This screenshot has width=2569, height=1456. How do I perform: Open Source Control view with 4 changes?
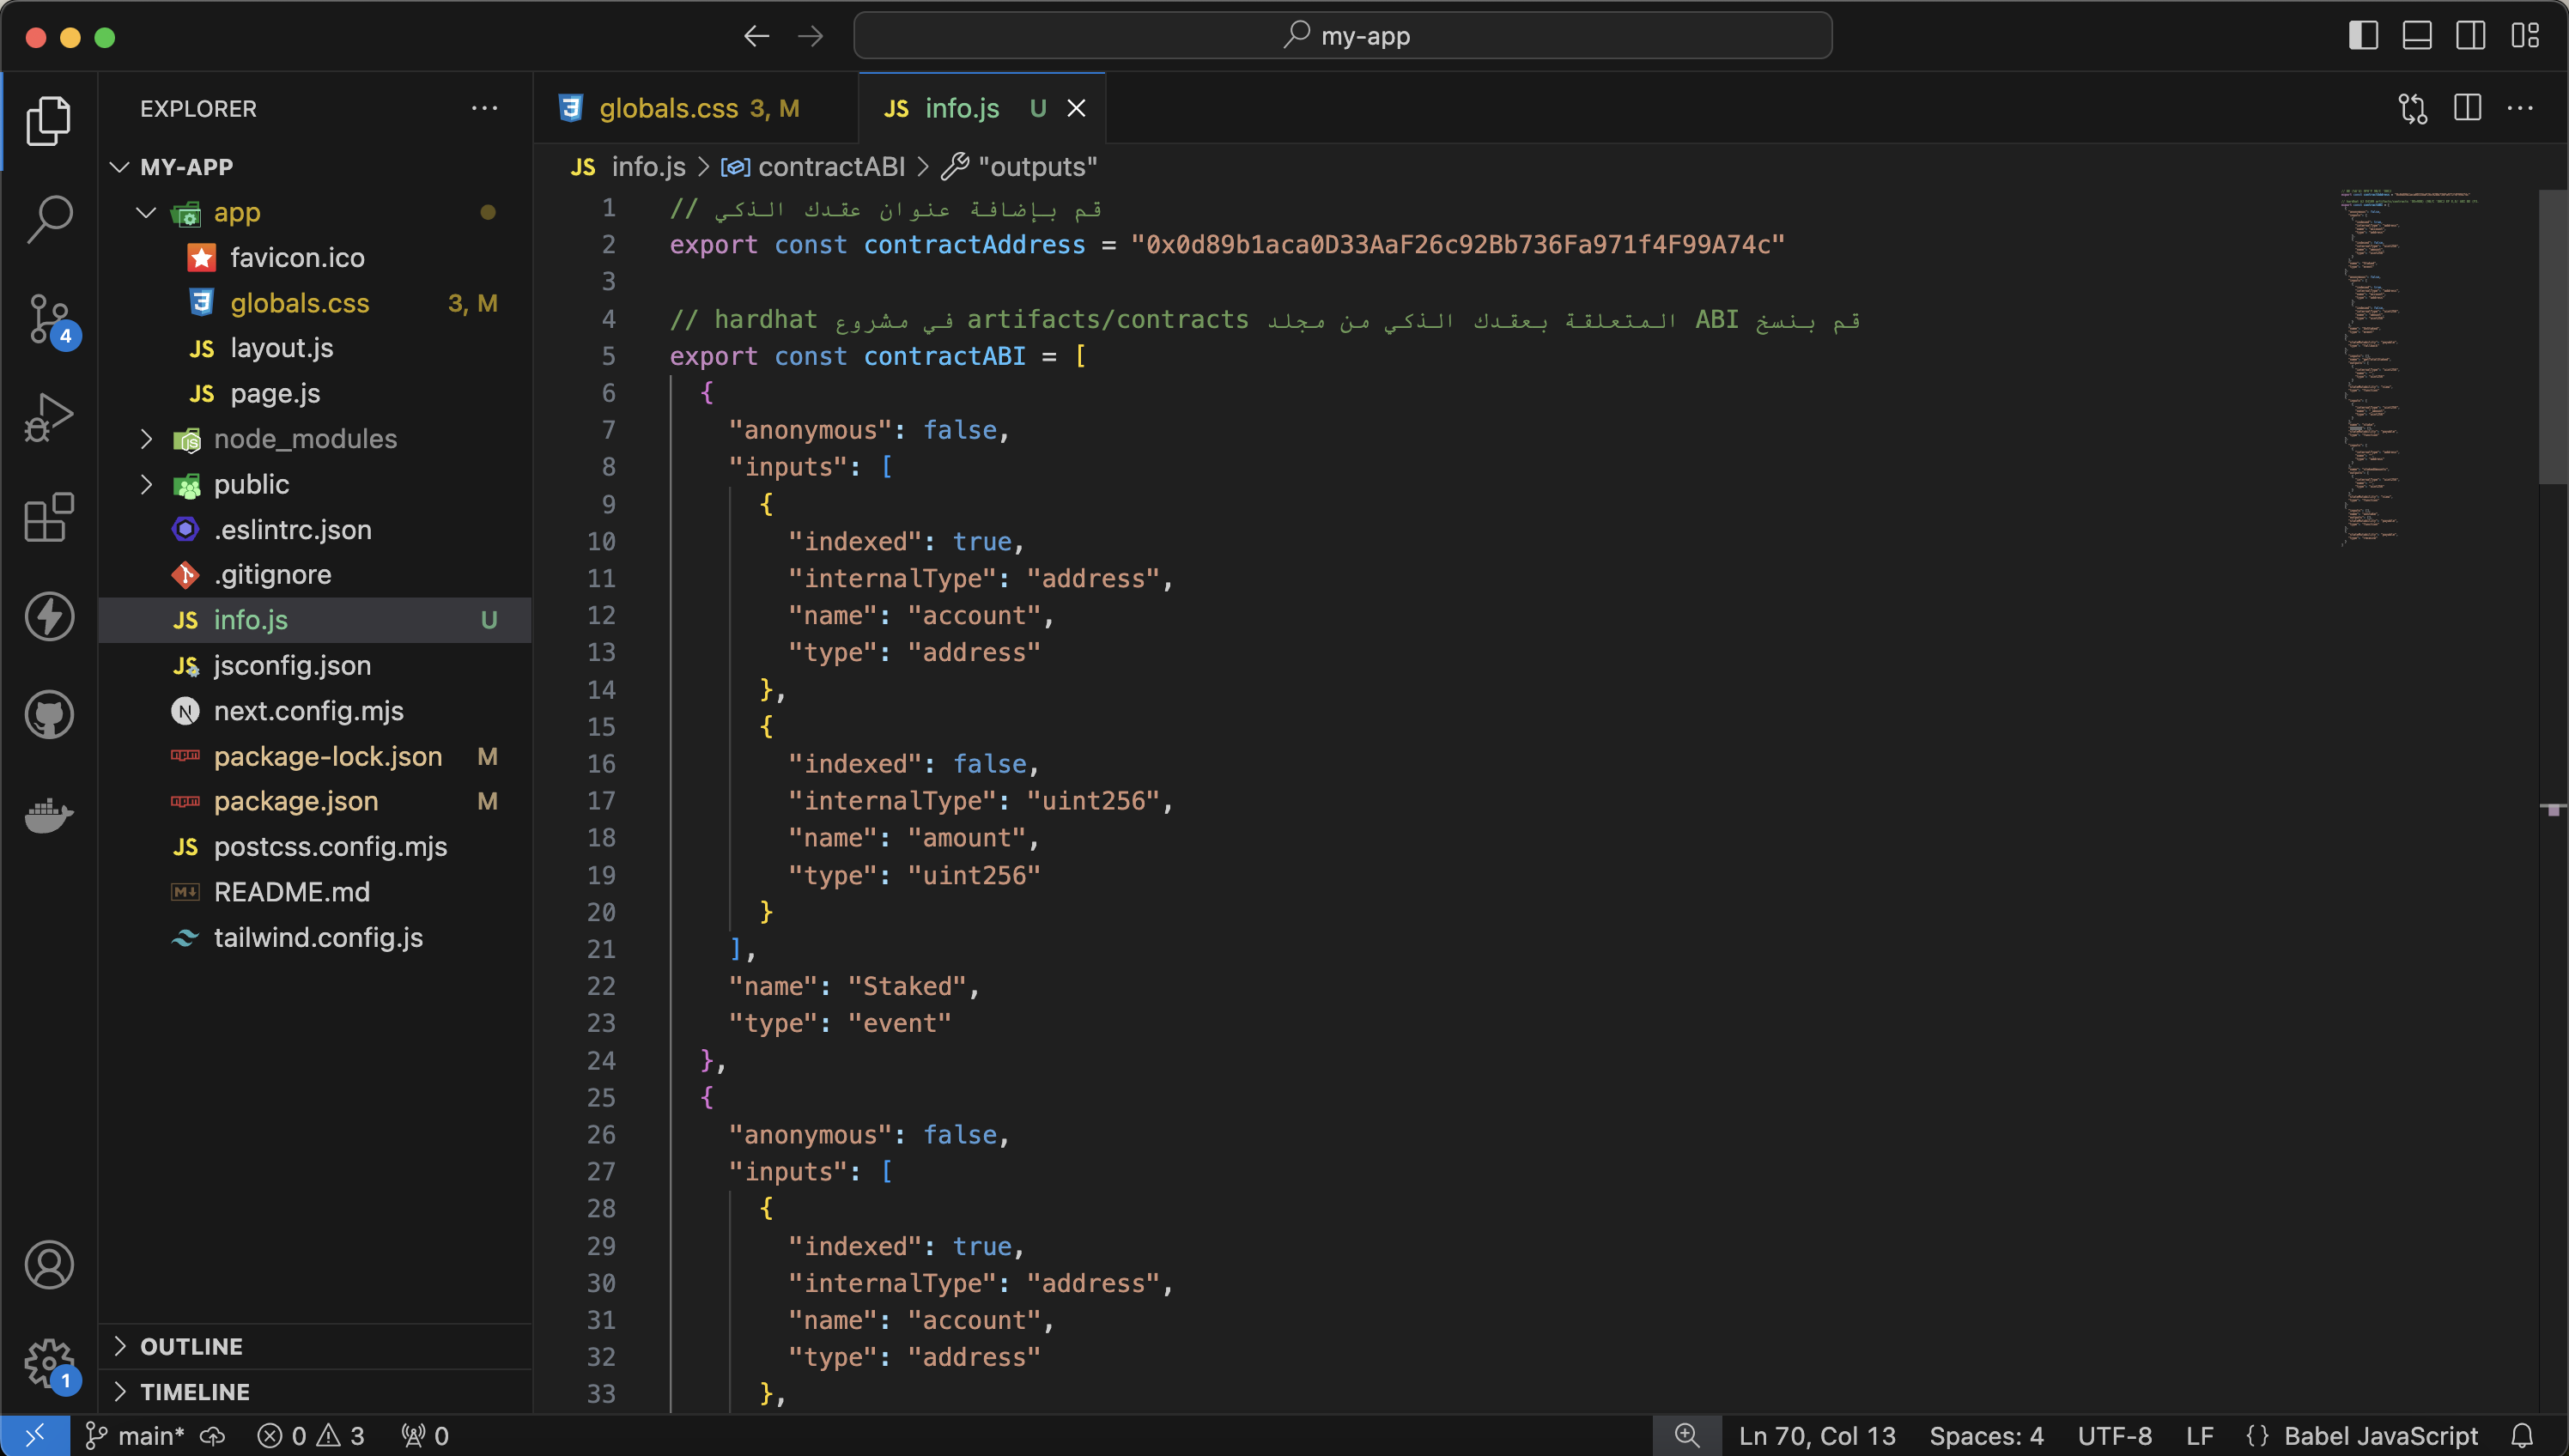[48, 319]
